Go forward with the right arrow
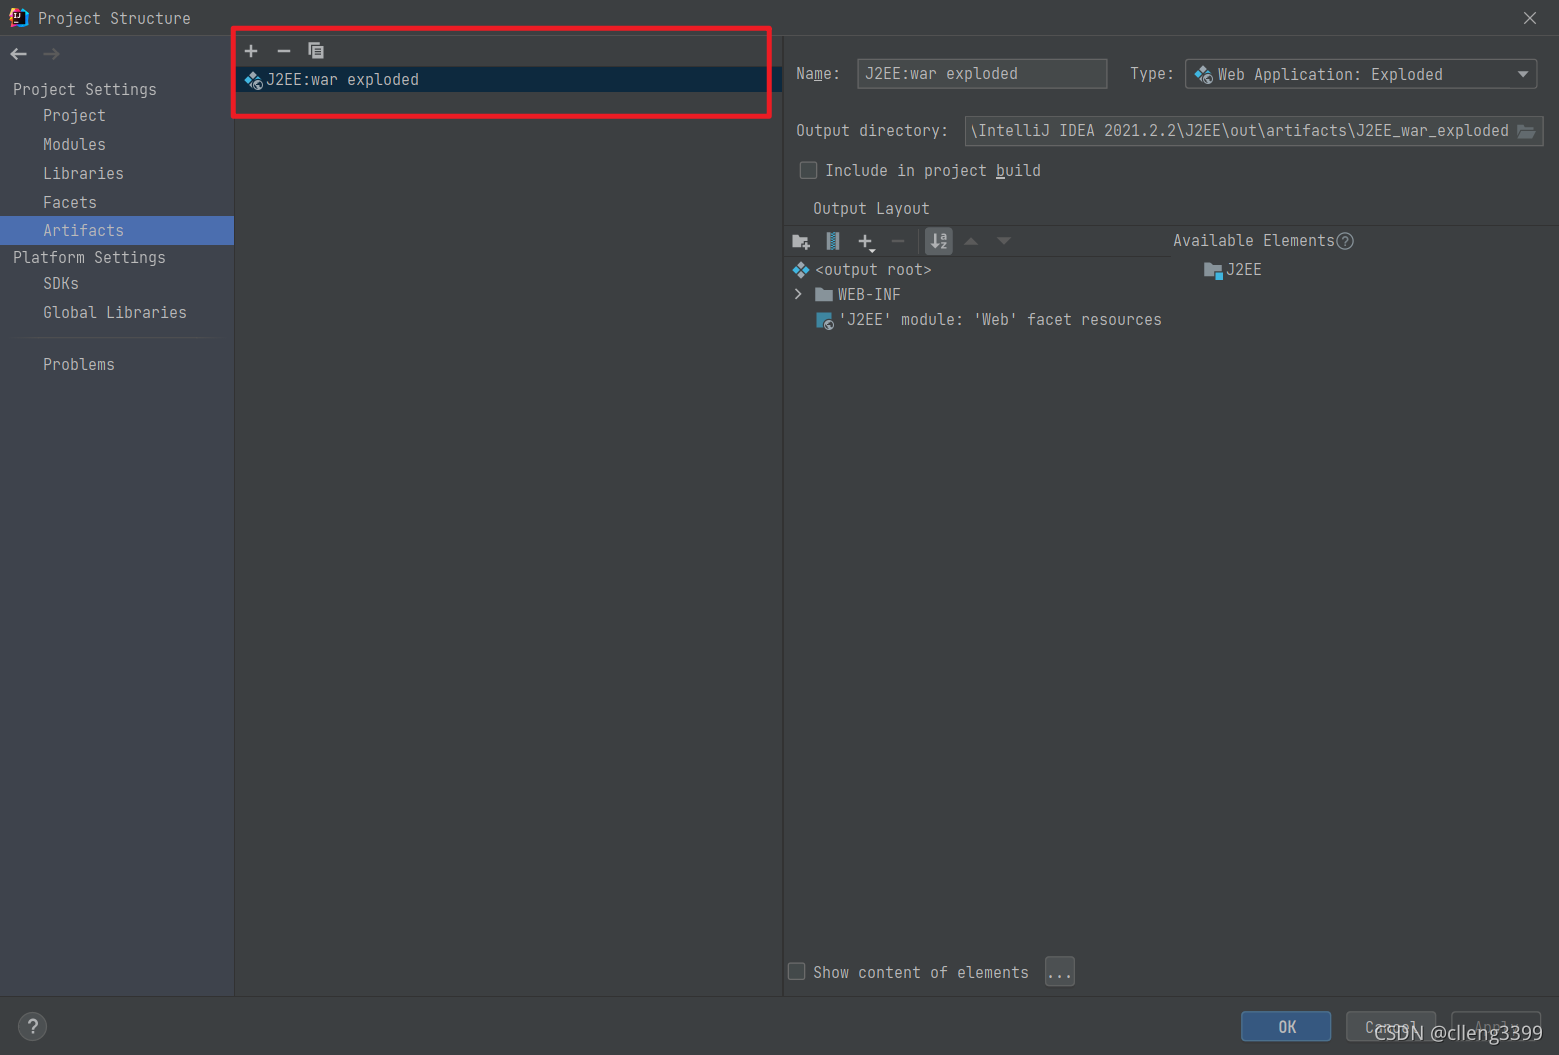The width and height of the screenshot is (1559, 1055). tap(52, 54)
